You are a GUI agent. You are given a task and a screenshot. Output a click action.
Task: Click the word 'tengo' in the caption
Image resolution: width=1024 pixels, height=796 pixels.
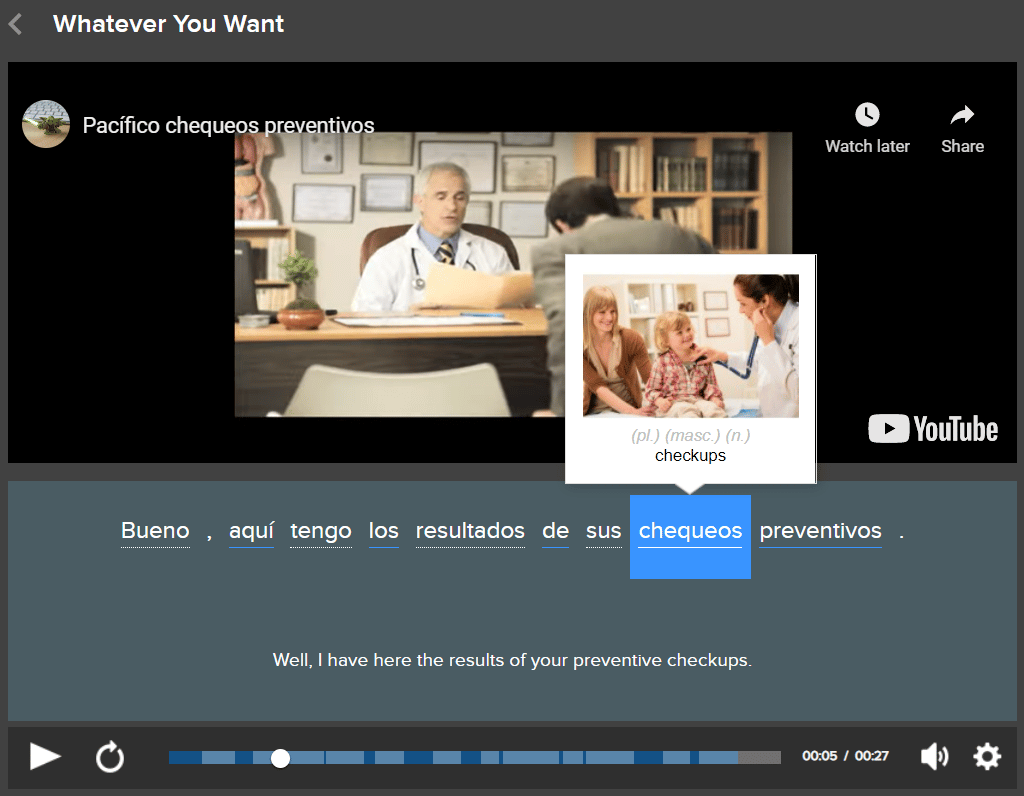pos(320,531)
